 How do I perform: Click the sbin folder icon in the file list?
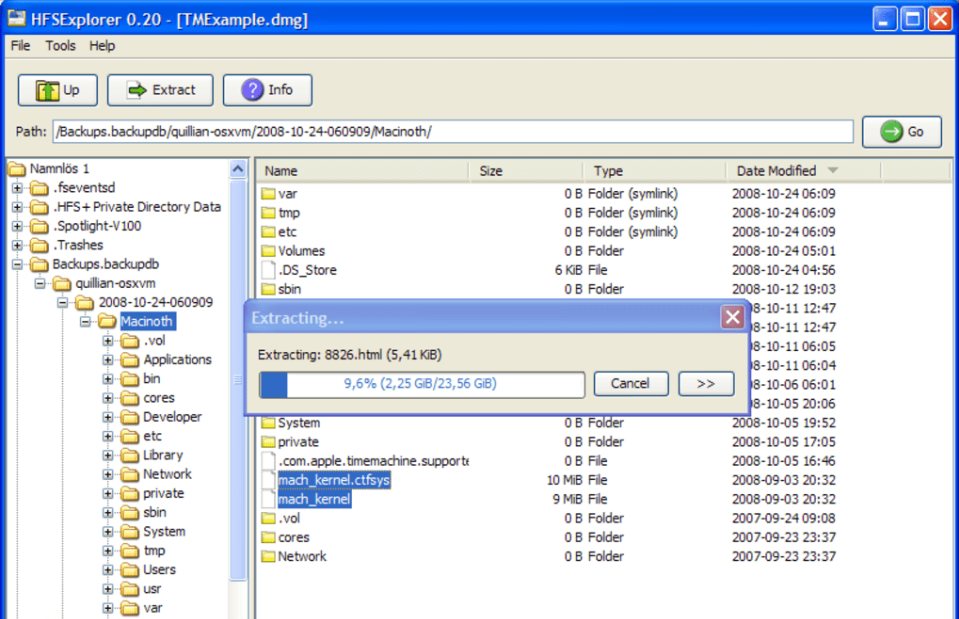[268, 289]
